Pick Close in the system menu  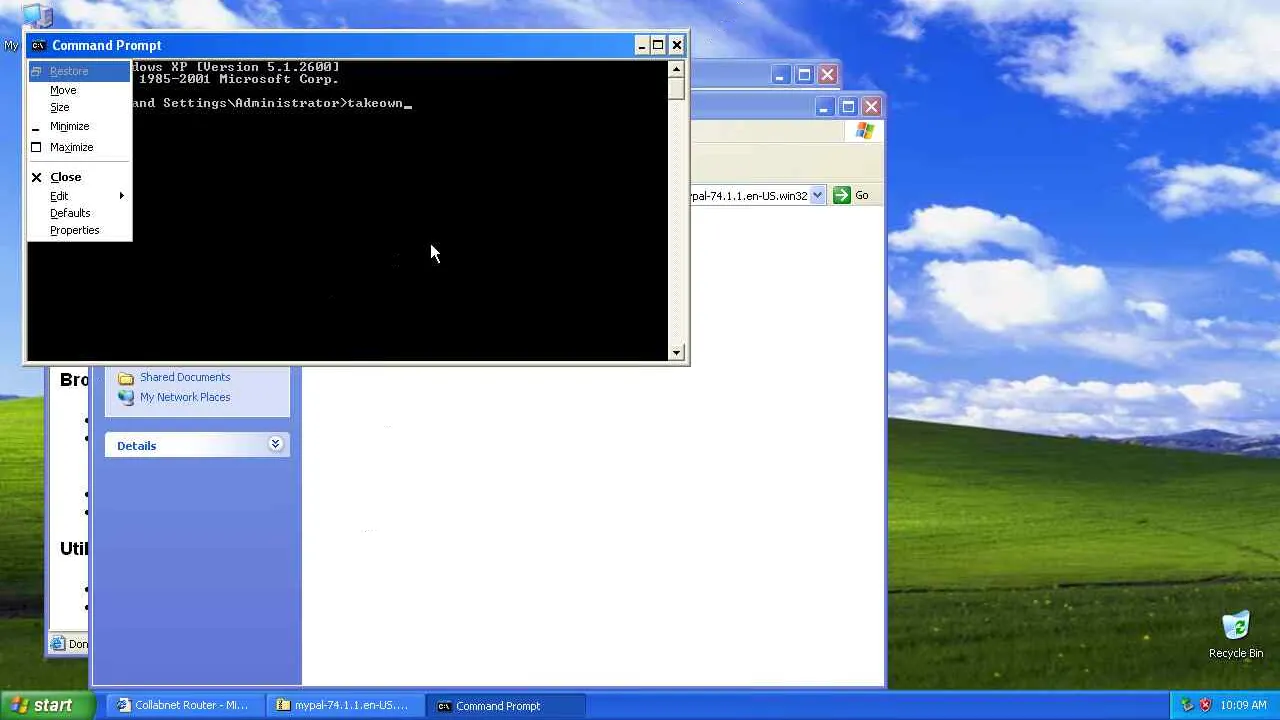pos(80,177)
